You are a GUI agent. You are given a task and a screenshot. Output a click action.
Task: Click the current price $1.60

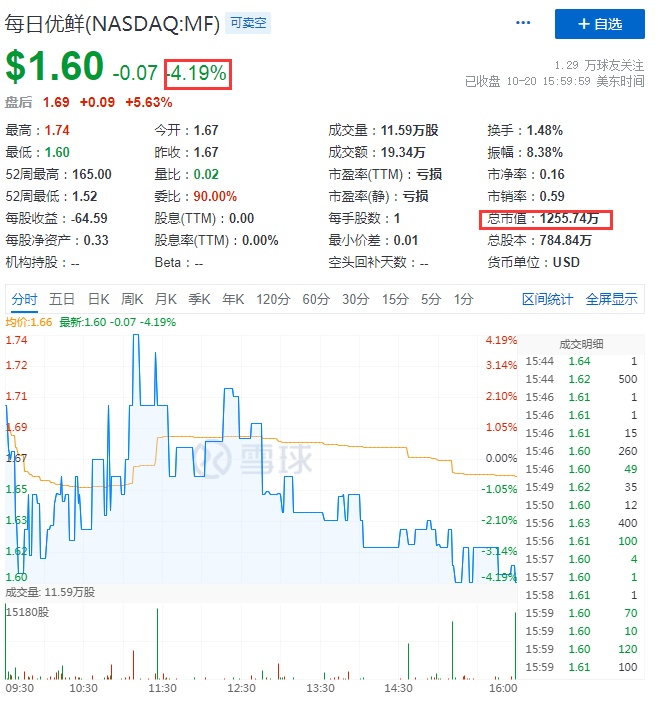point(54,66)
